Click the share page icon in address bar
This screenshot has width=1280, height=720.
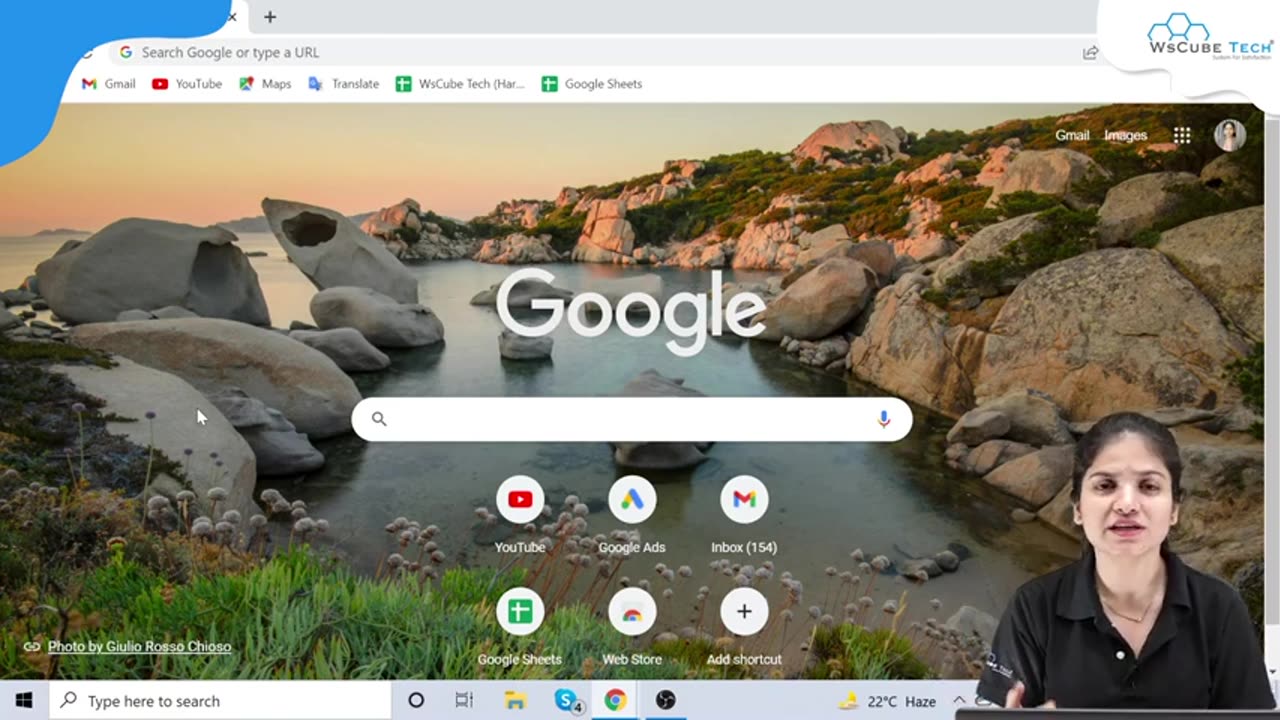1090,53
